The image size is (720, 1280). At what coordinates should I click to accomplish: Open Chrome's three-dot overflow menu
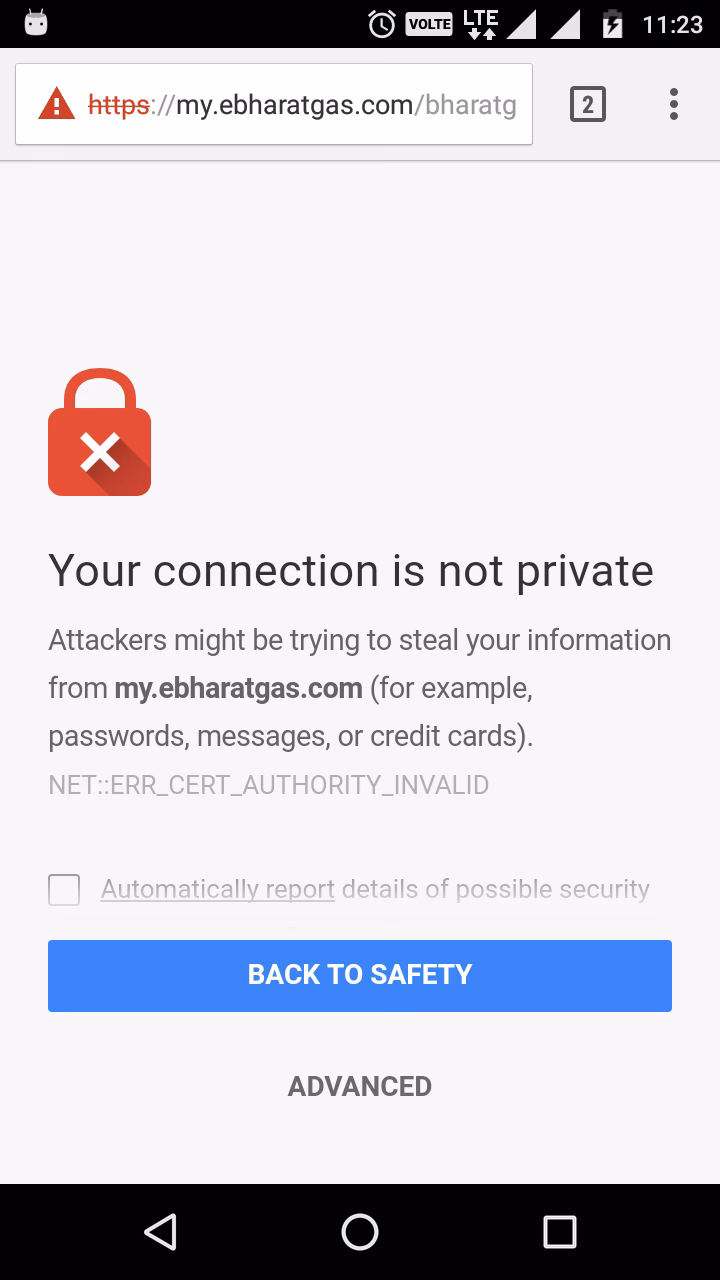[673, 103]
